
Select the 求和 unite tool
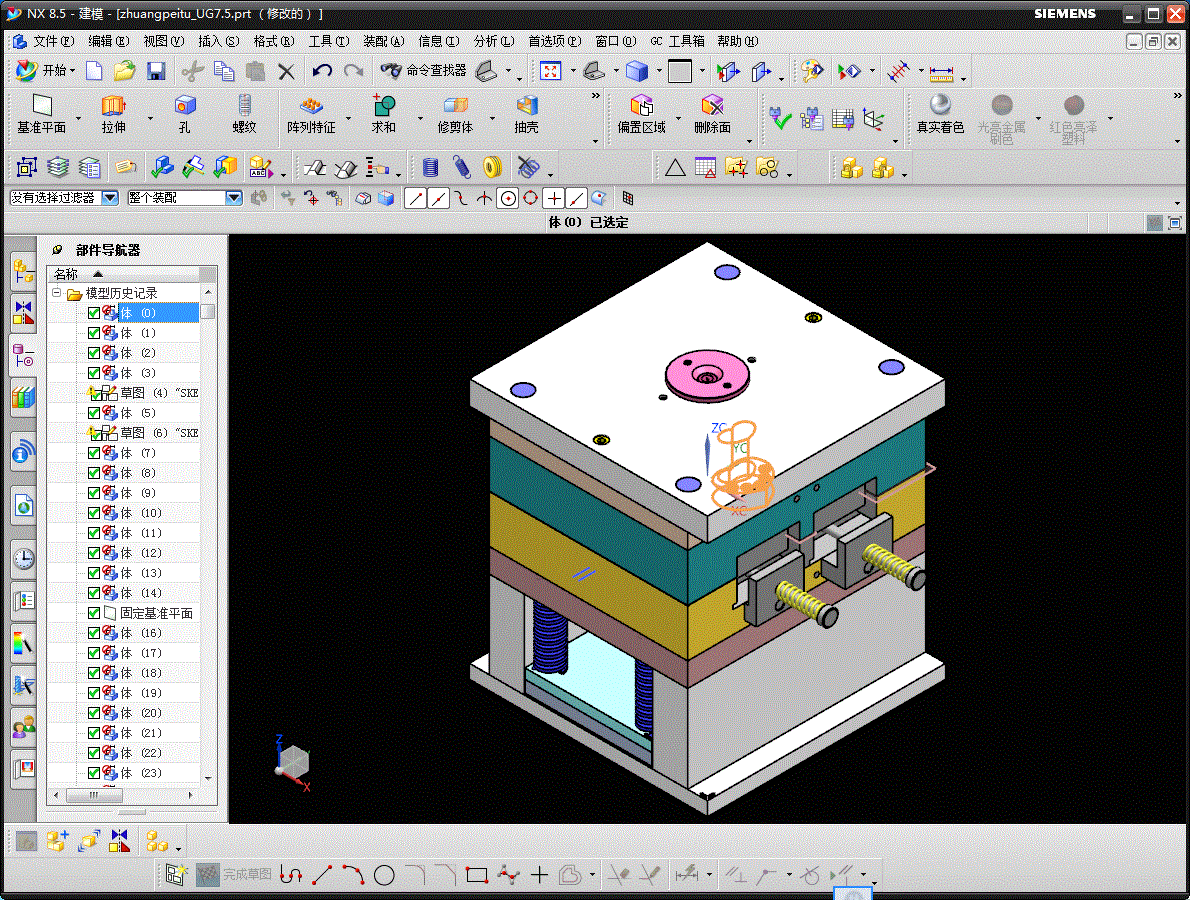tap(383, 115)
